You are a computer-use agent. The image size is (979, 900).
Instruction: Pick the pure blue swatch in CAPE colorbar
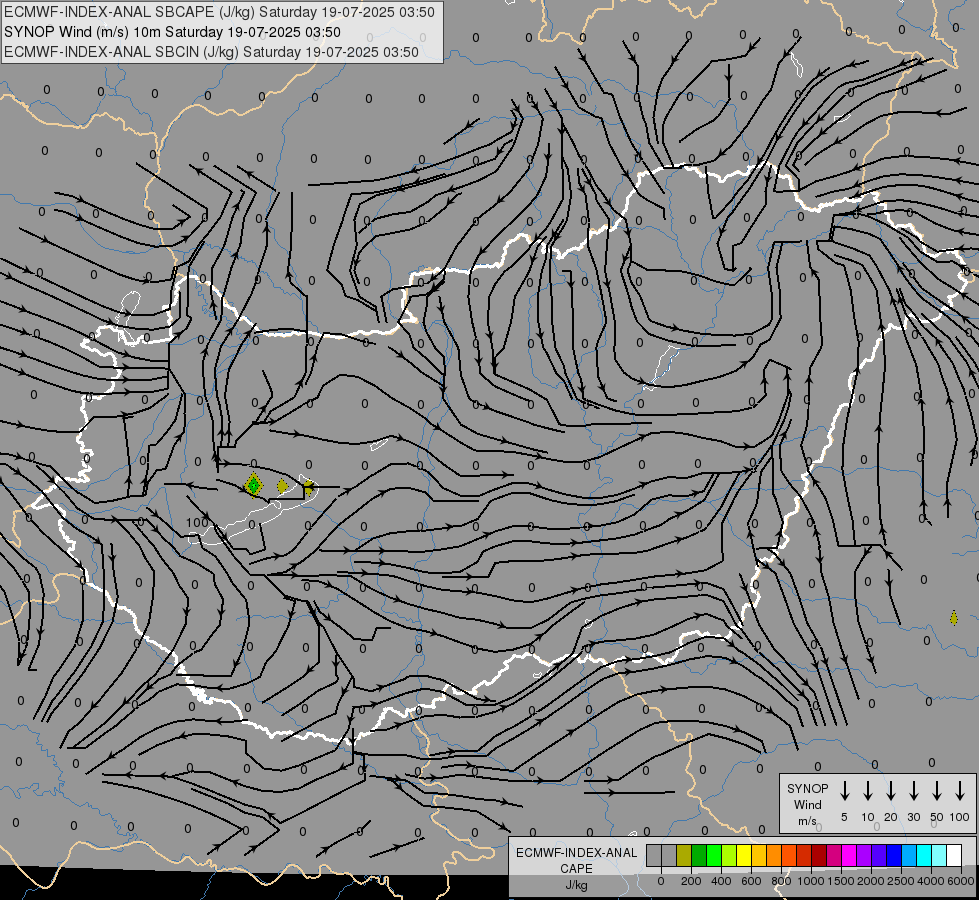pos(893,855)
